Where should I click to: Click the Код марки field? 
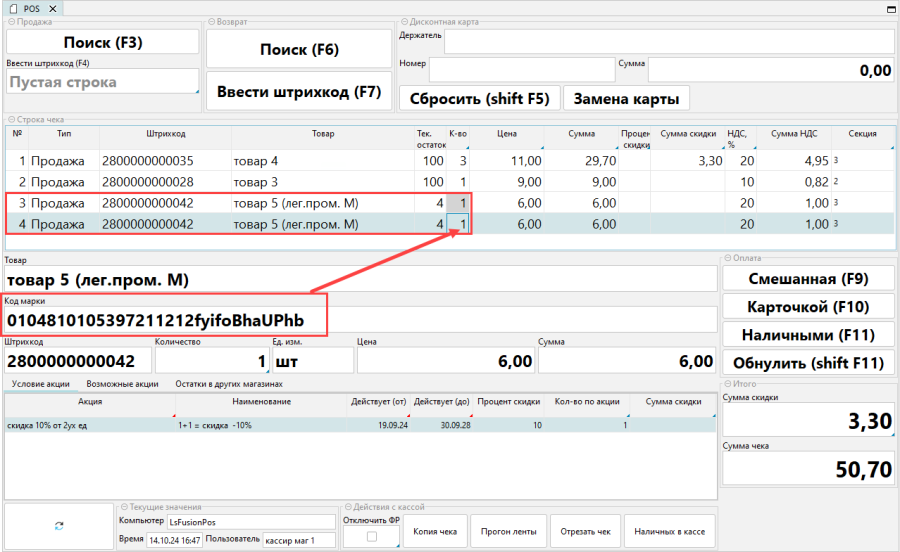coord(360,320)
